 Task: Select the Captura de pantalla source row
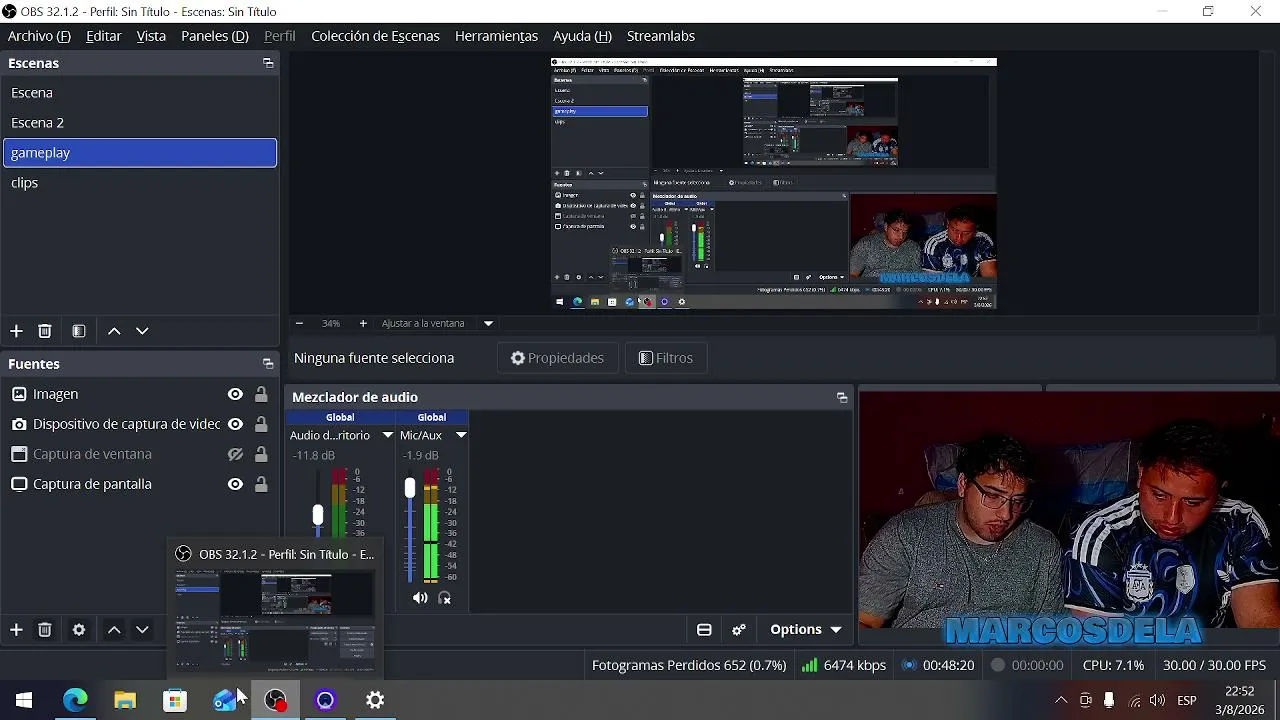[140, 484]
